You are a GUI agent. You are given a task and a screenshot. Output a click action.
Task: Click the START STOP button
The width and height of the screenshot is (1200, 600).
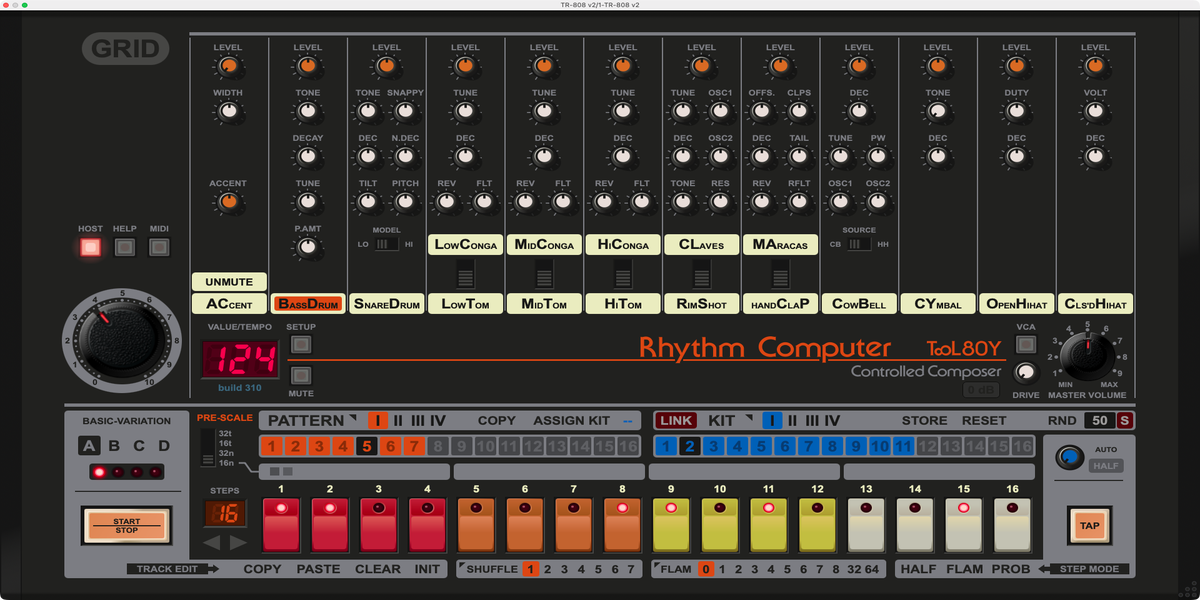(x=127, y=525)
